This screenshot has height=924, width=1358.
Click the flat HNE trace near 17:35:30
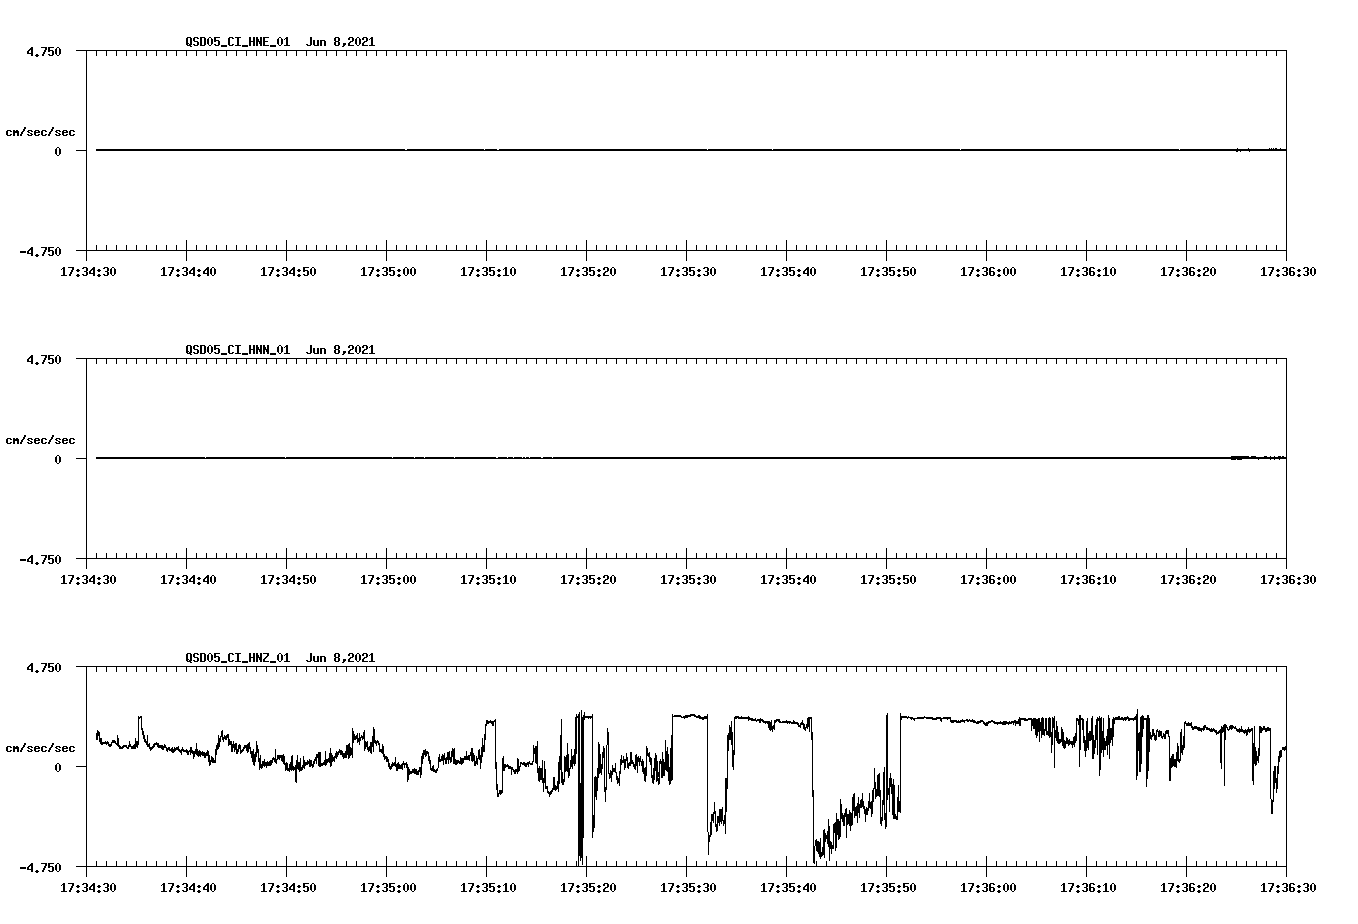[687, 150]
